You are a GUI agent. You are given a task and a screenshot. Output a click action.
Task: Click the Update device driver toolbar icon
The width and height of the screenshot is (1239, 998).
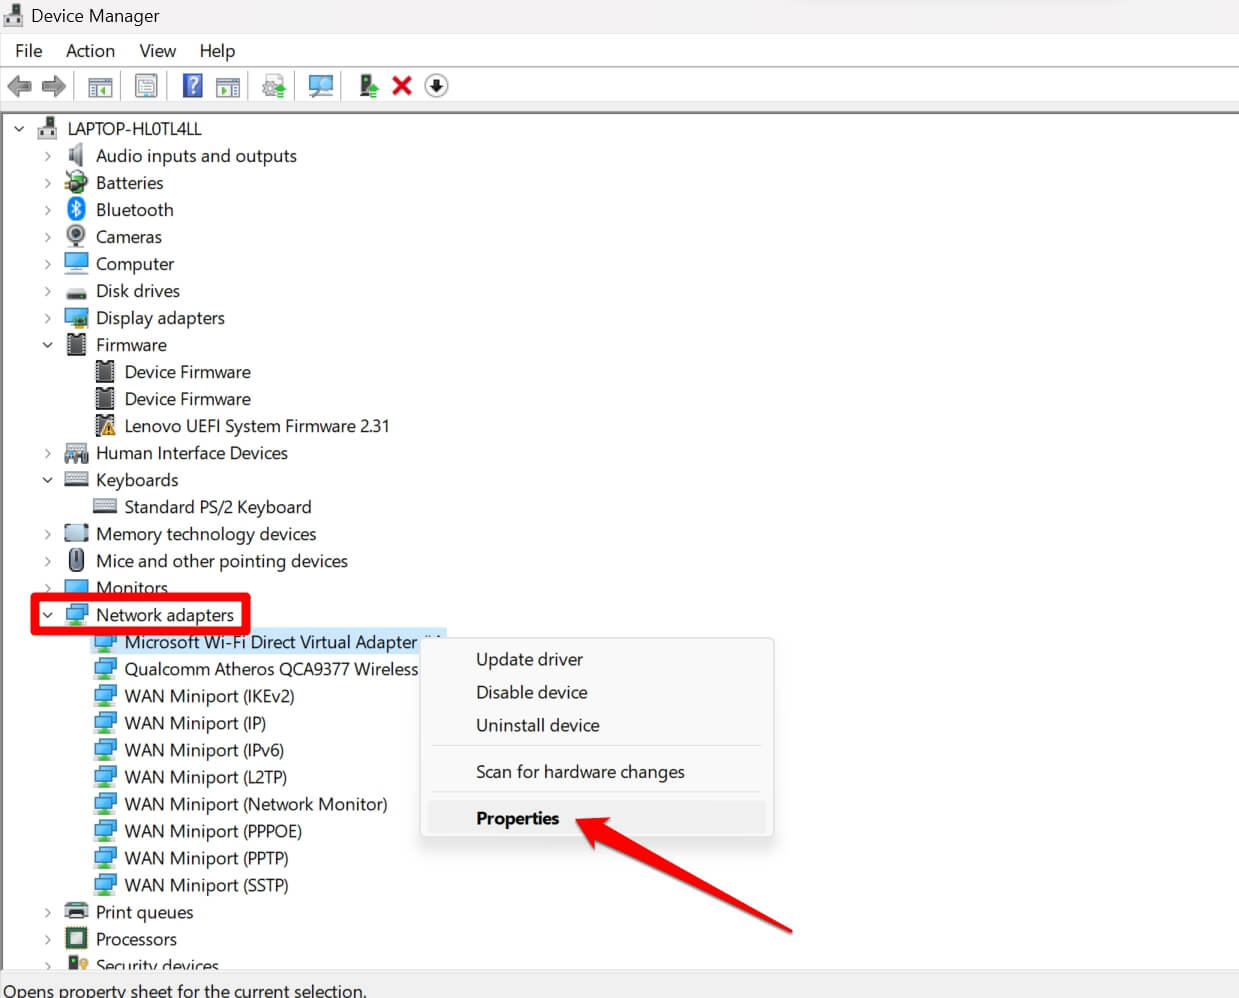coord(274,87)
